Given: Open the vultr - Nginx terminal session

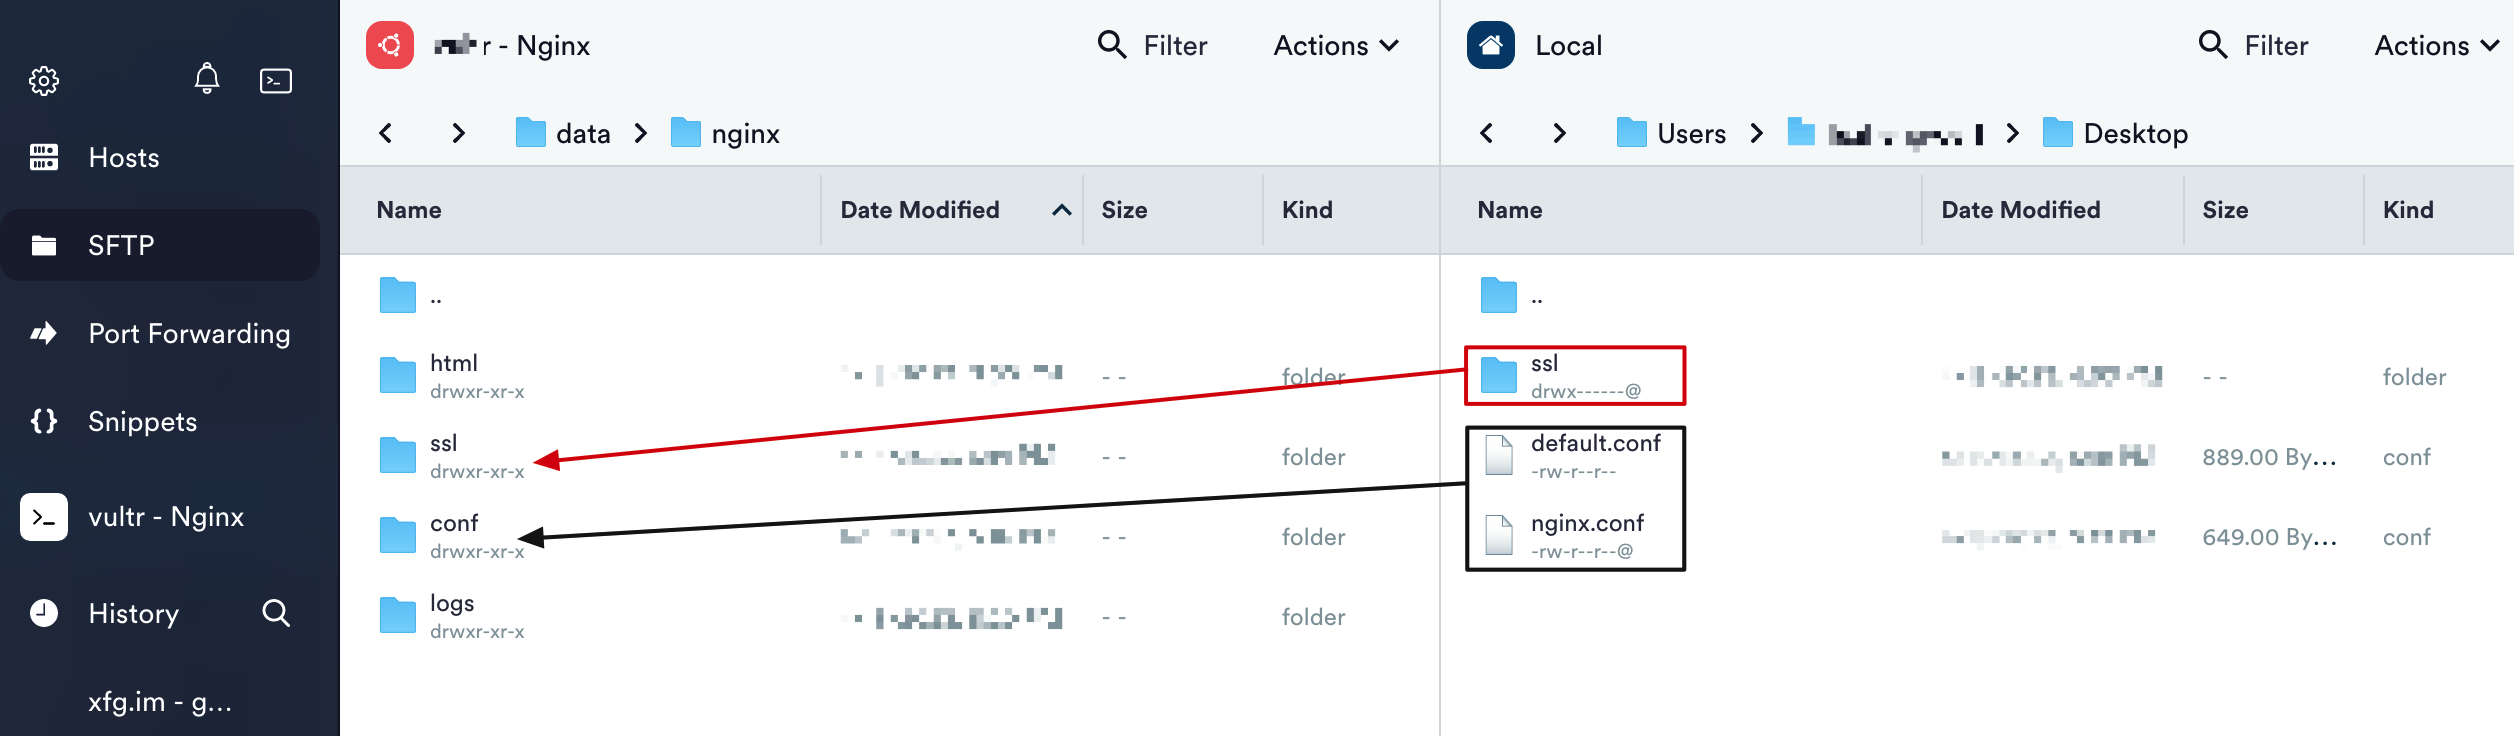Looking at the screenshot, I should tap(166, 517).
